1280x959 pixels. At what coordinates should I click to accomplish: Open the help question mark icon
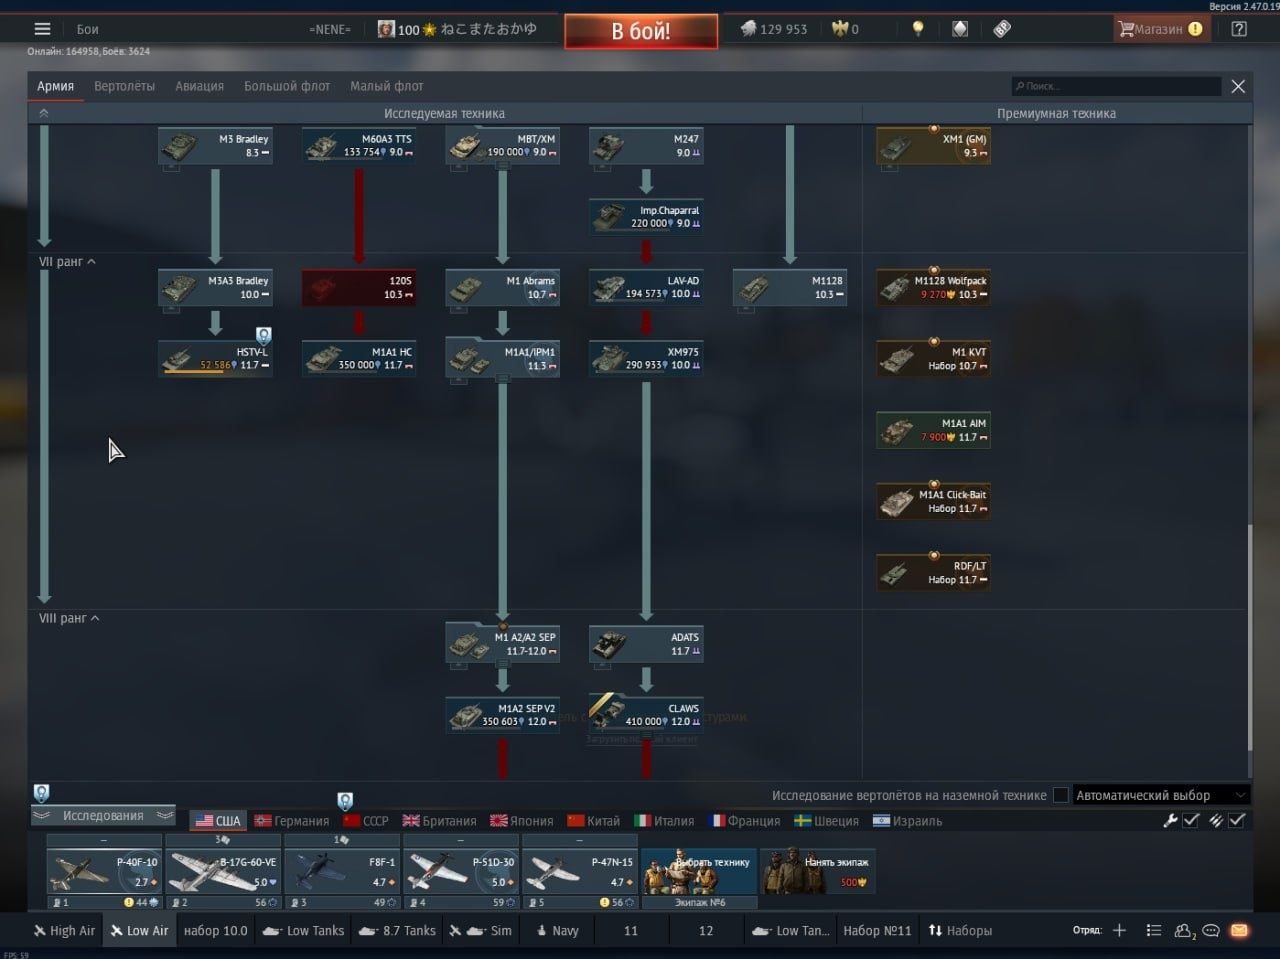coord(1239,29)
